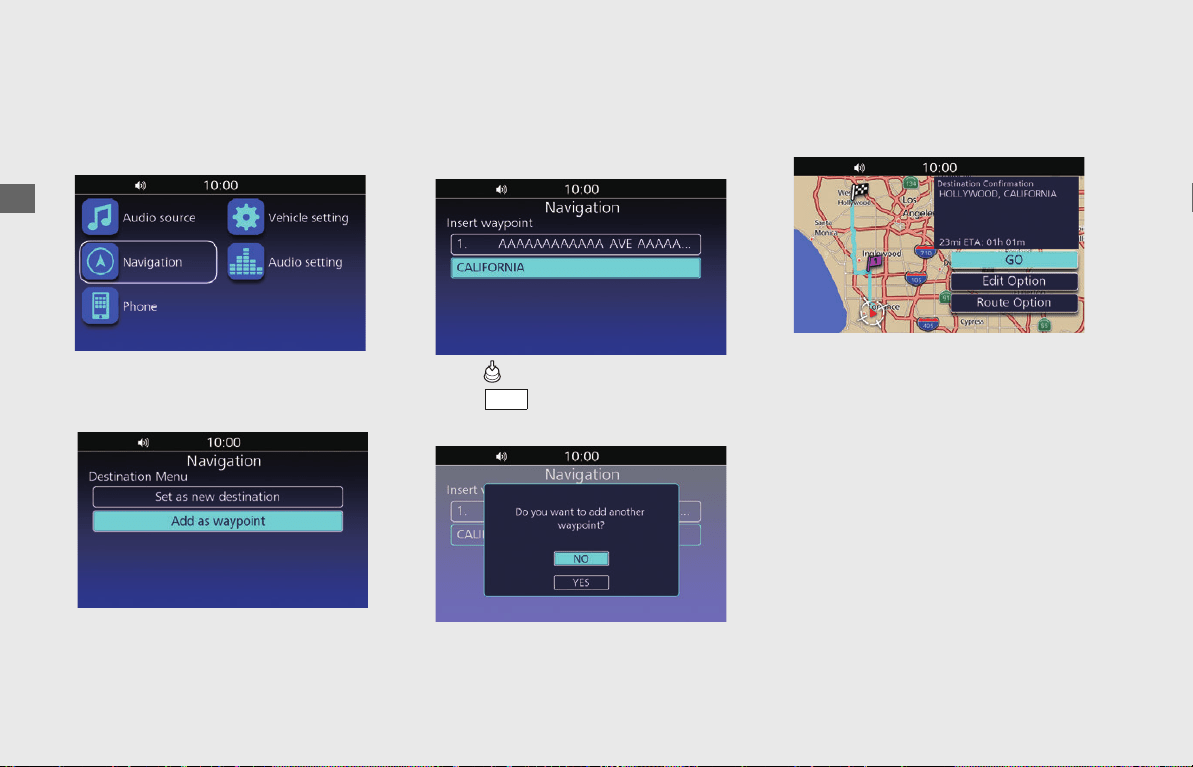Image resolution: width=1193 pixels, height=767 pixels.
Task: Click the green route 91 shield
Action: (945, 298)
